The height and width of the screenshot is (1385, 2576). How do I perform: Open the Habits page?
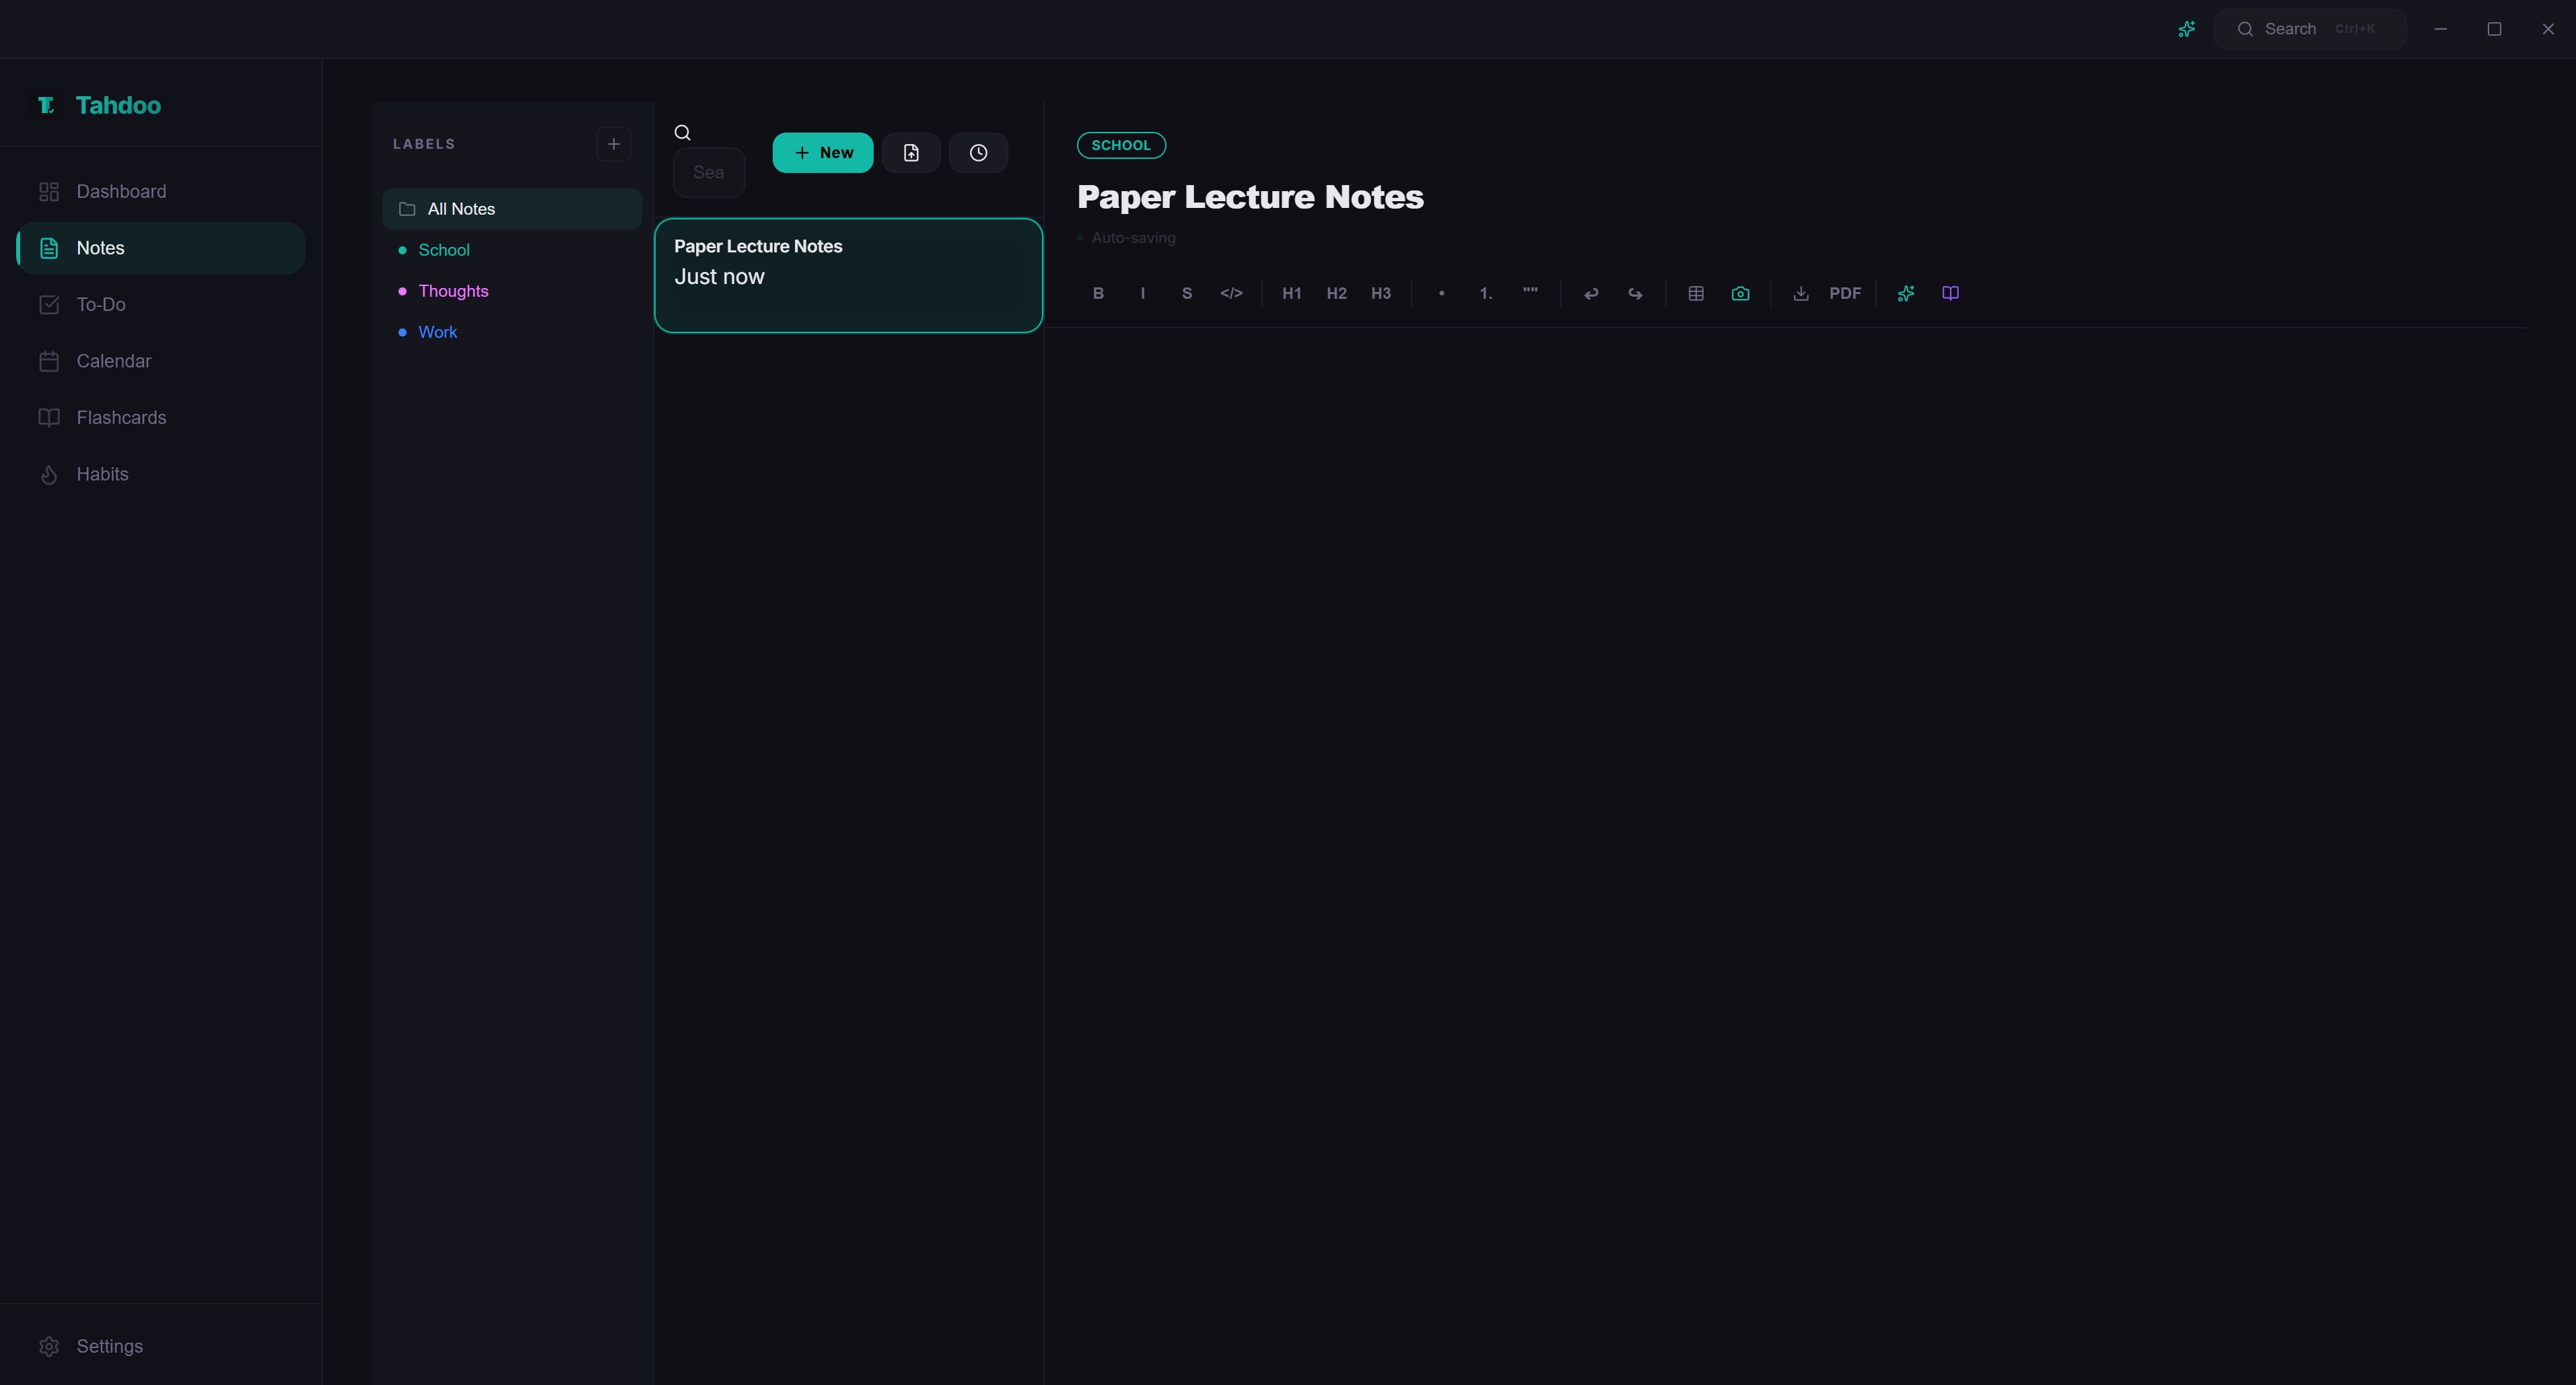pyautogui.click(x=161, y=474)
